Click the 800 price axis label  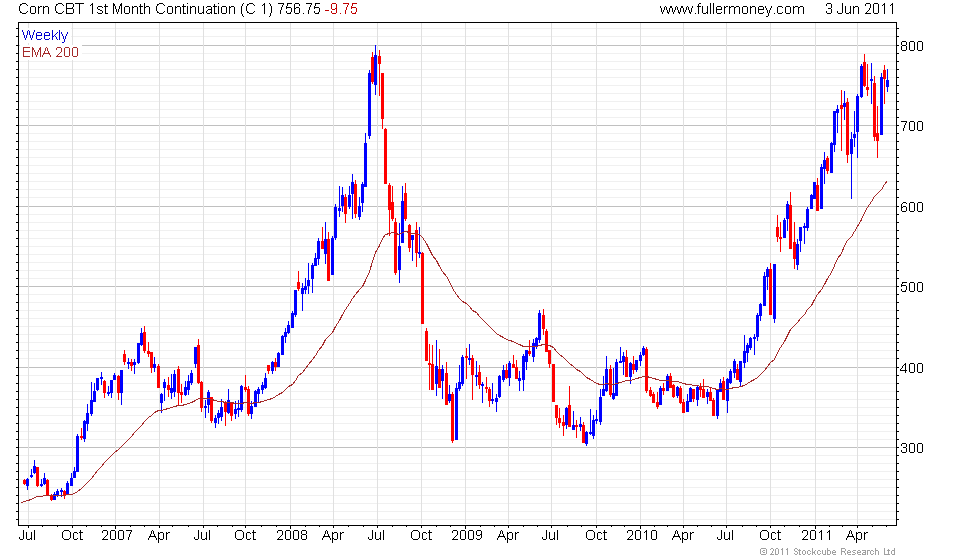[x=911, y=46]
